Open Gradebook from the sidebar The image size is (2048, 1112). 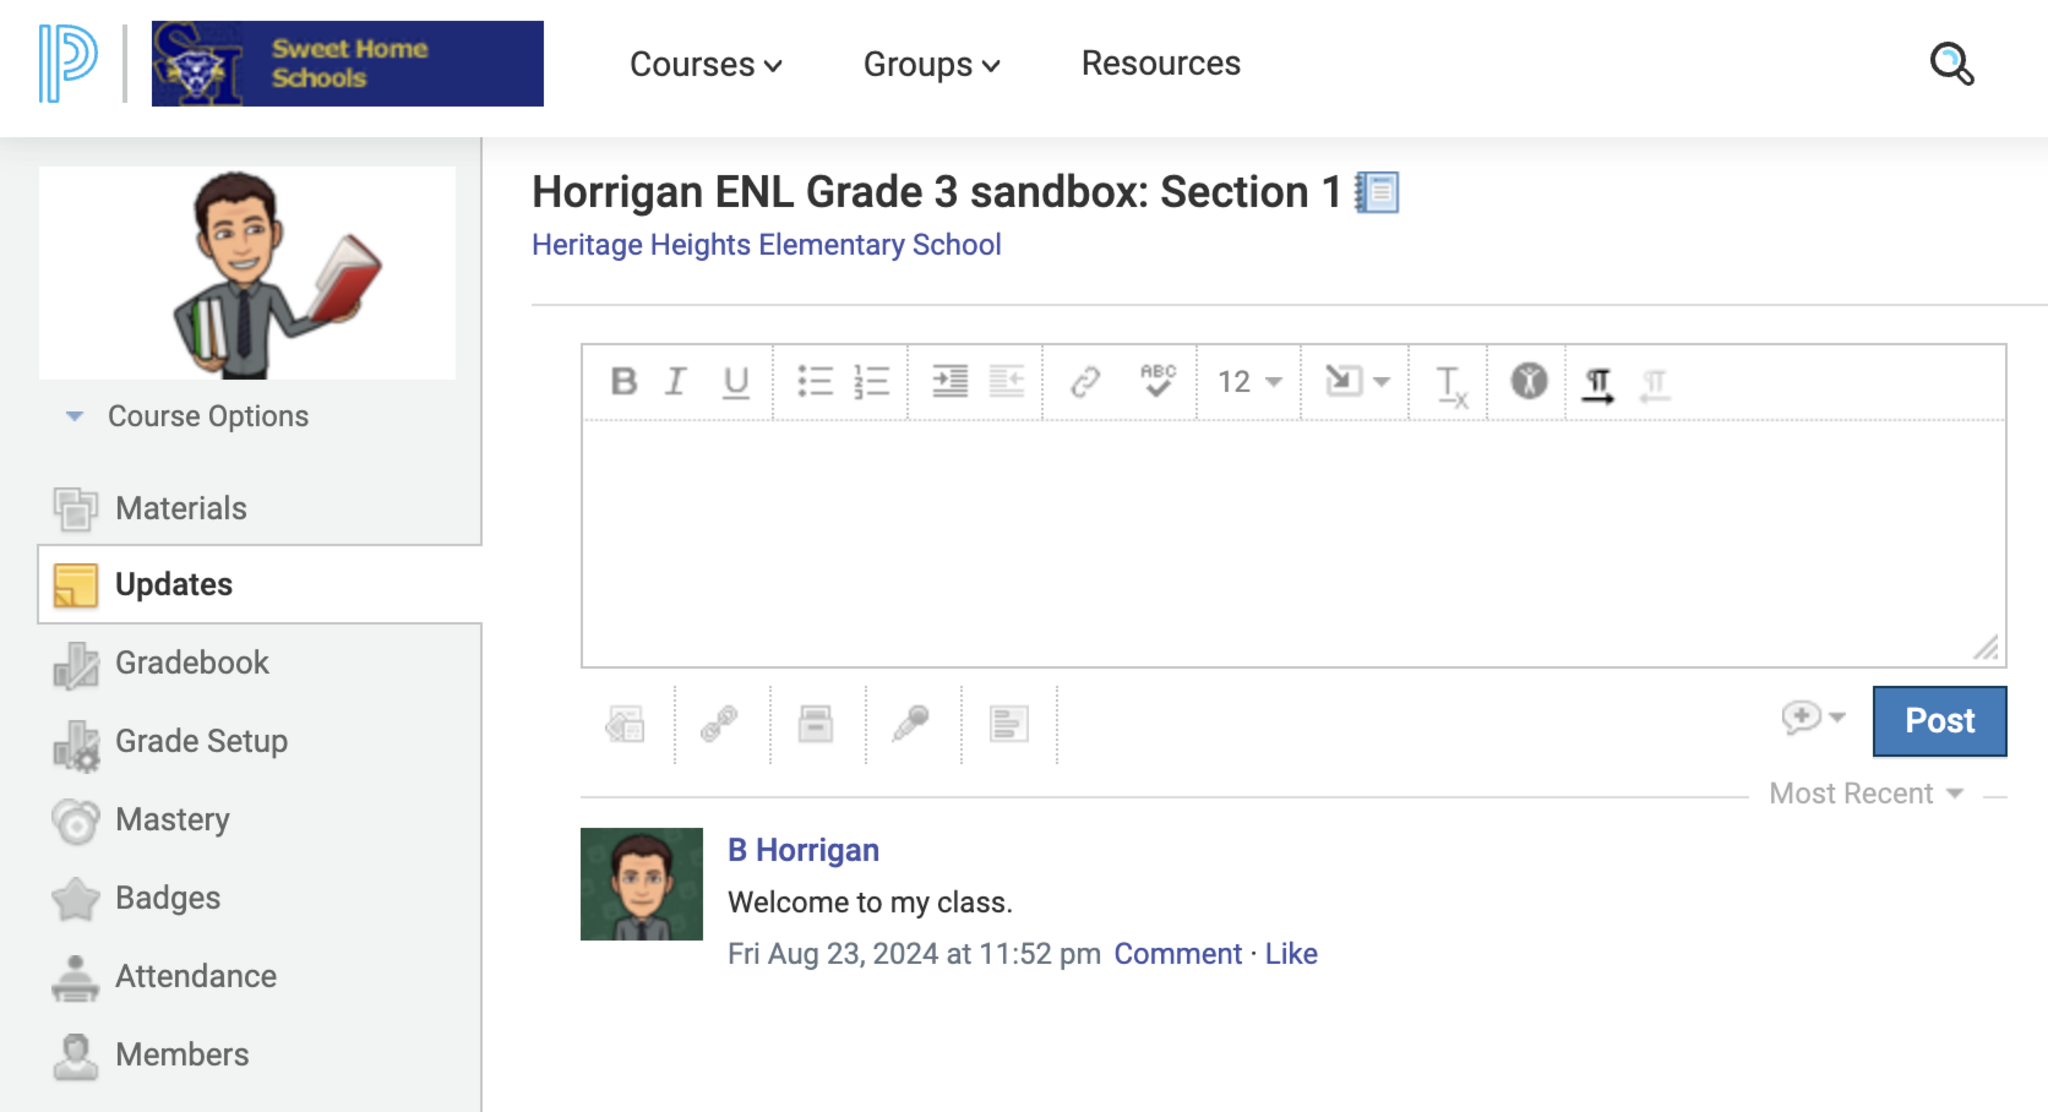(191, 662)
